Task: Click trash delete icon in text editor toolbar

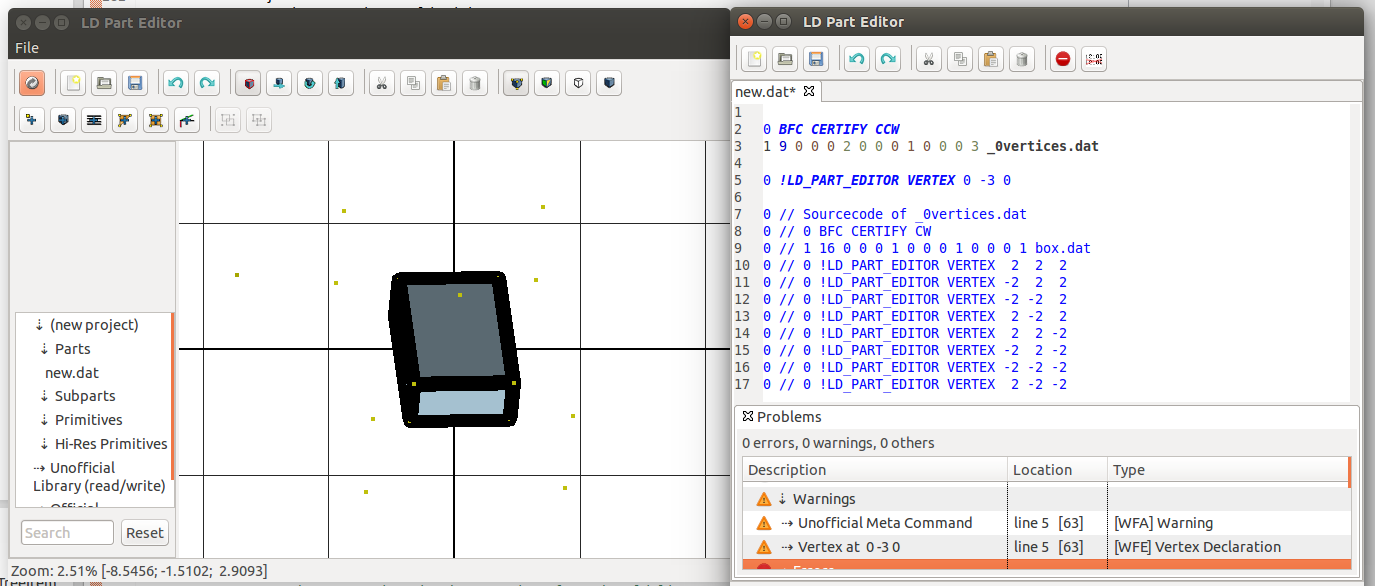Action: coord(1021,59)
